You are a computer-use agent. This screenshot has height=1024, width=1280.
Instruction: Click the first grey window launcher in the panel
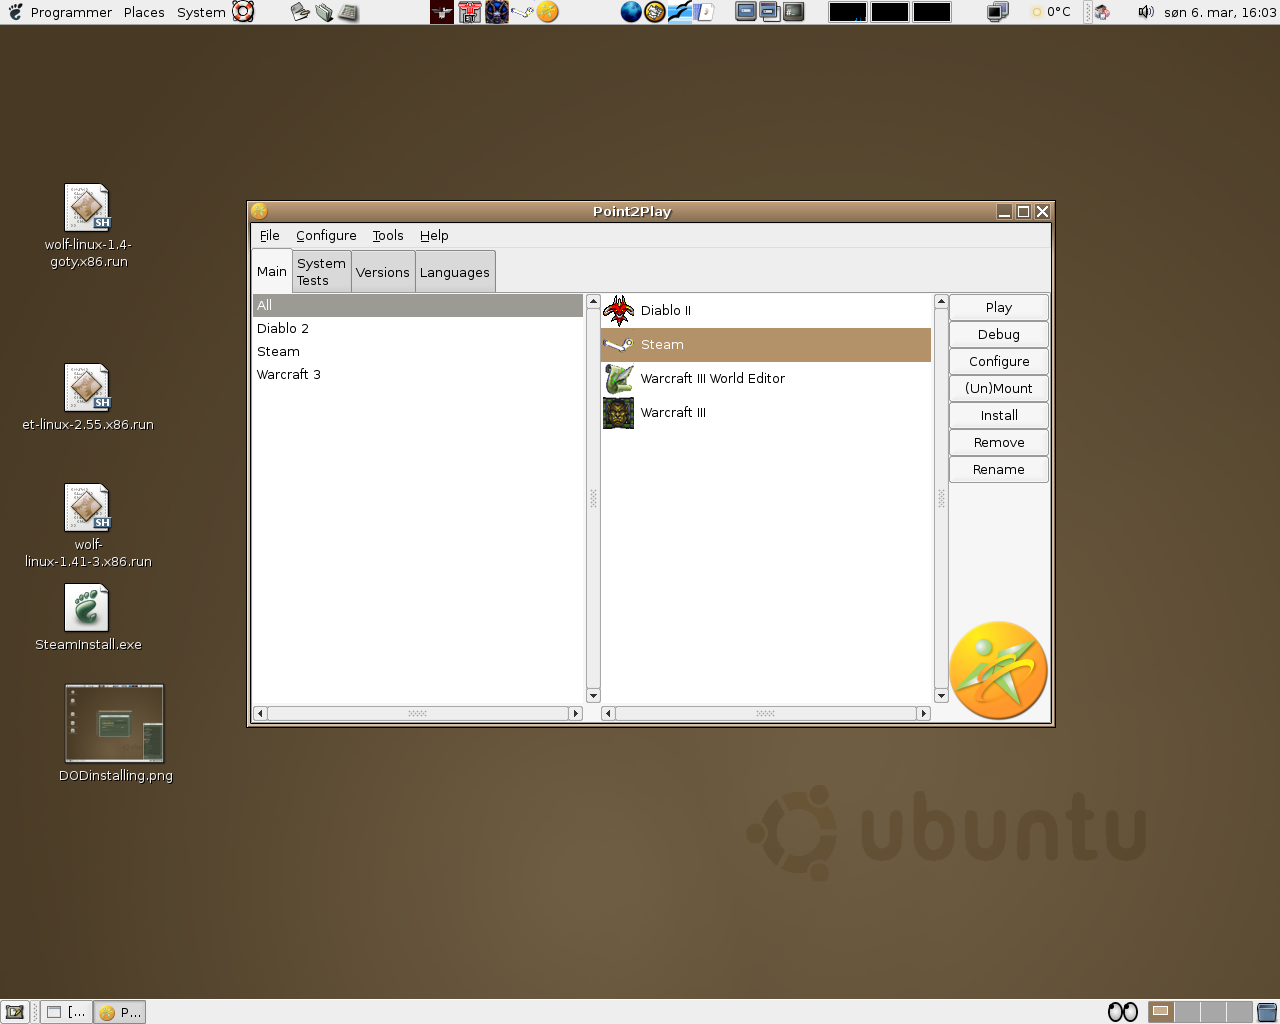[746, 12]
